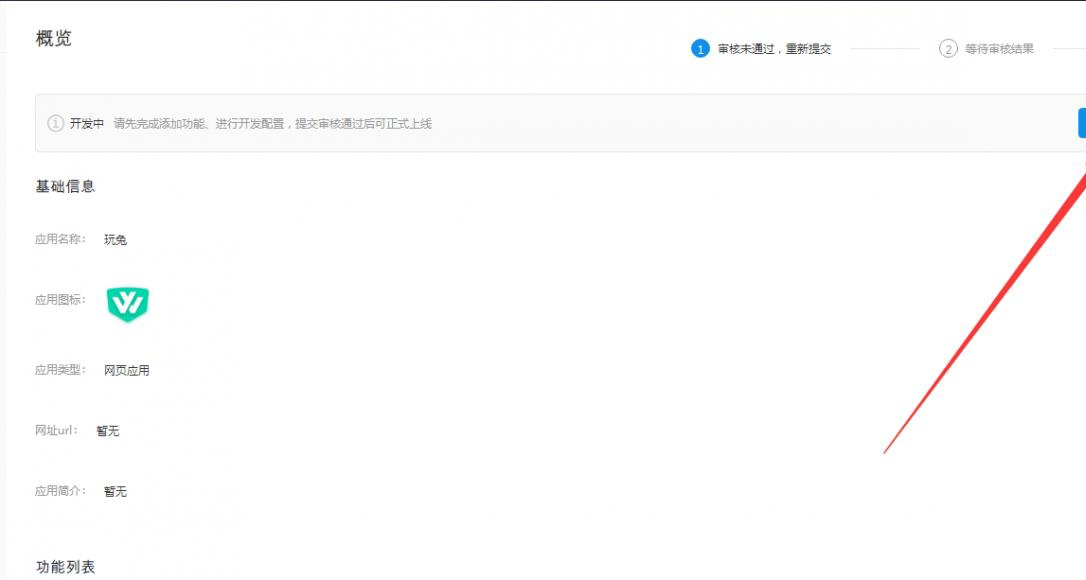Click the info icon beside 开发中
This screenshot has width=1086, height=580.
[x=56, y=124]
